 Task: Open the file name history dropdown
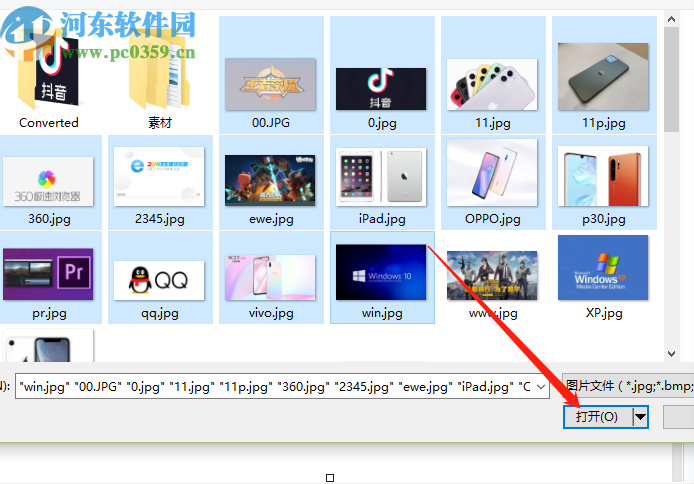[x=541, y=387]
